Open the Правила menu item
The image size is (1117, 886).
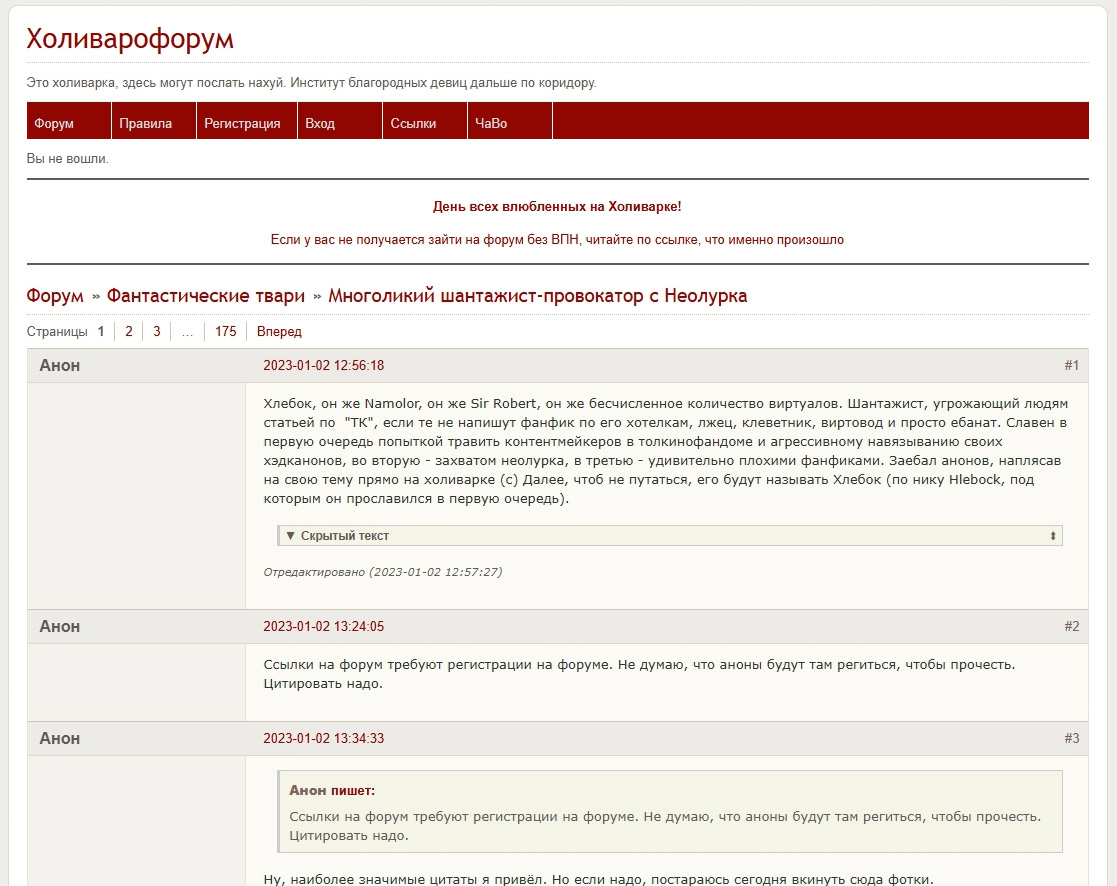click(x=145, y=124)
